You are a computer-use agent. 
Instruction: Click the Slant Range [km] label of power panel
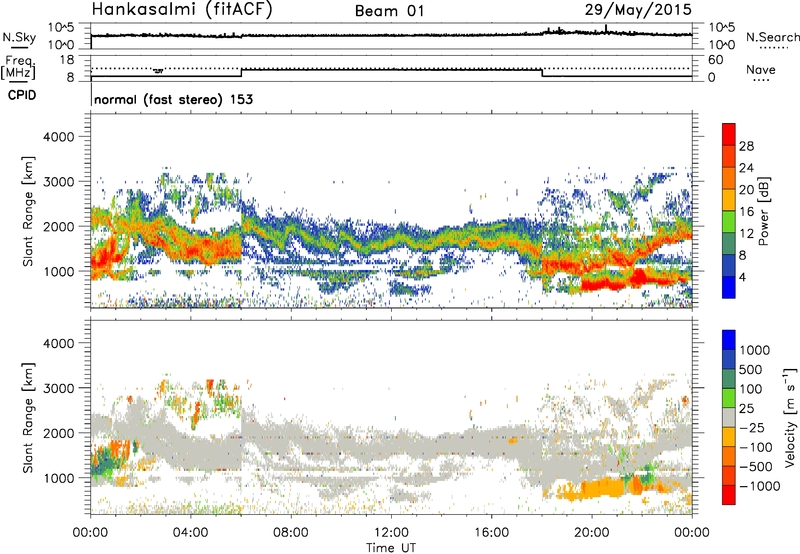[28, 211]
